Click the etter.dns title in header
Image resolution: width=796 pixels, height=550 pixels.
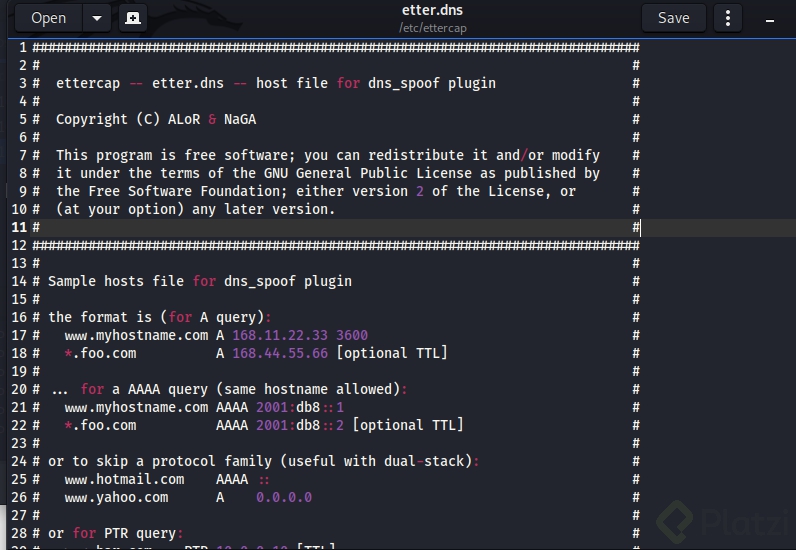432,10
